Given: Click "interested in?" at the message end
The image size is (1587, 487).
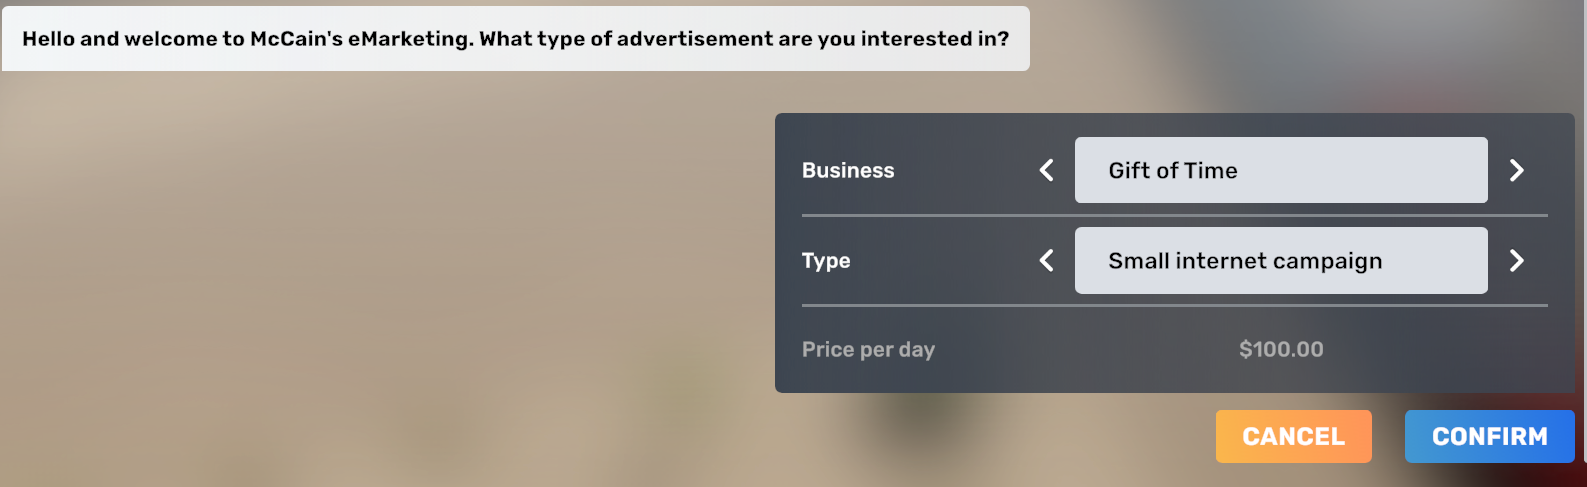Looking at the screenshot, I should [934, 39].
